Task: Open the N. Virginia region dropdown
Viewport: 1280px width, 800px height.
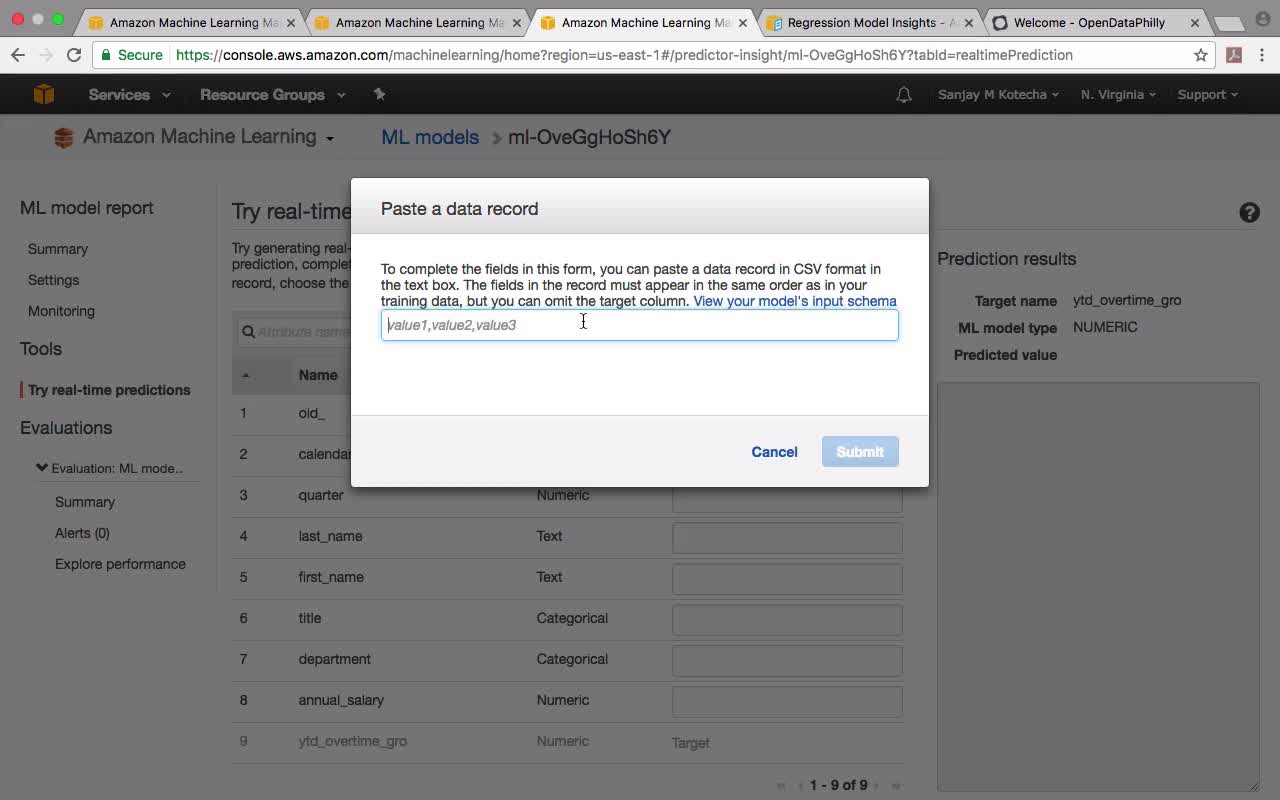Action: coord(1118,95)
